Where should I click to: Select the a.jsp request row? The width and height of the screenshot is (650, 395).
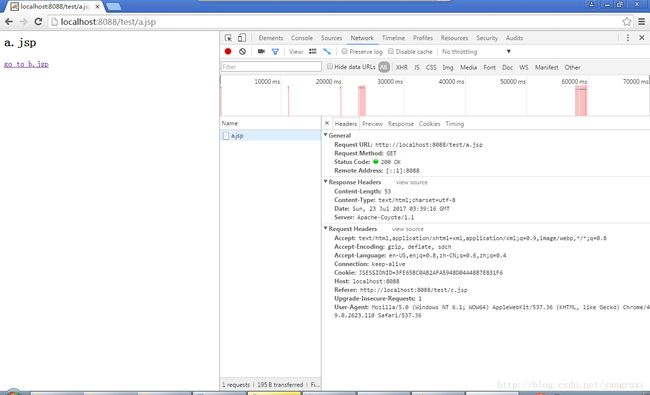(270, 136)
